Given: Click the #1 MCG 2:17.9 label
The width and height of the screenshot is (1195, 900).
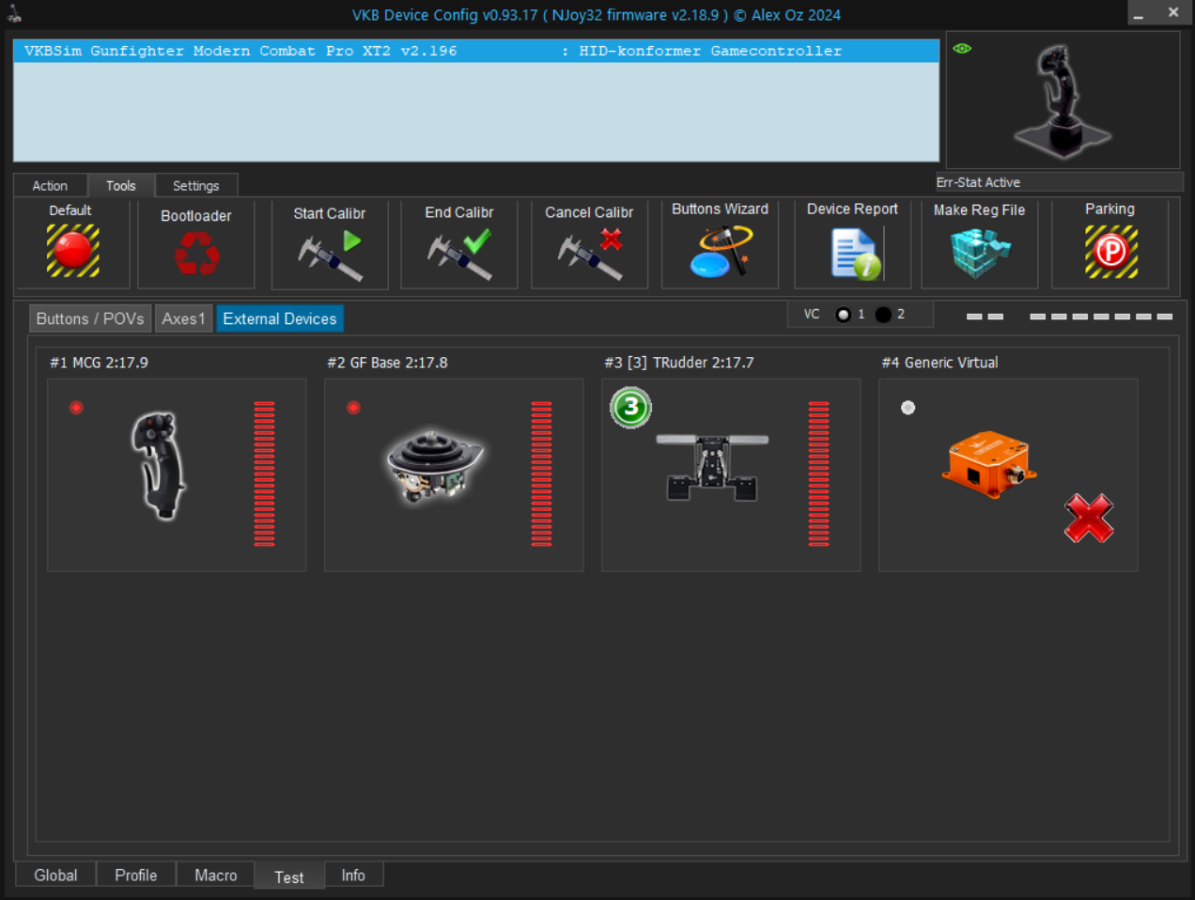Looking at the screenshot, I should point(99,363).
